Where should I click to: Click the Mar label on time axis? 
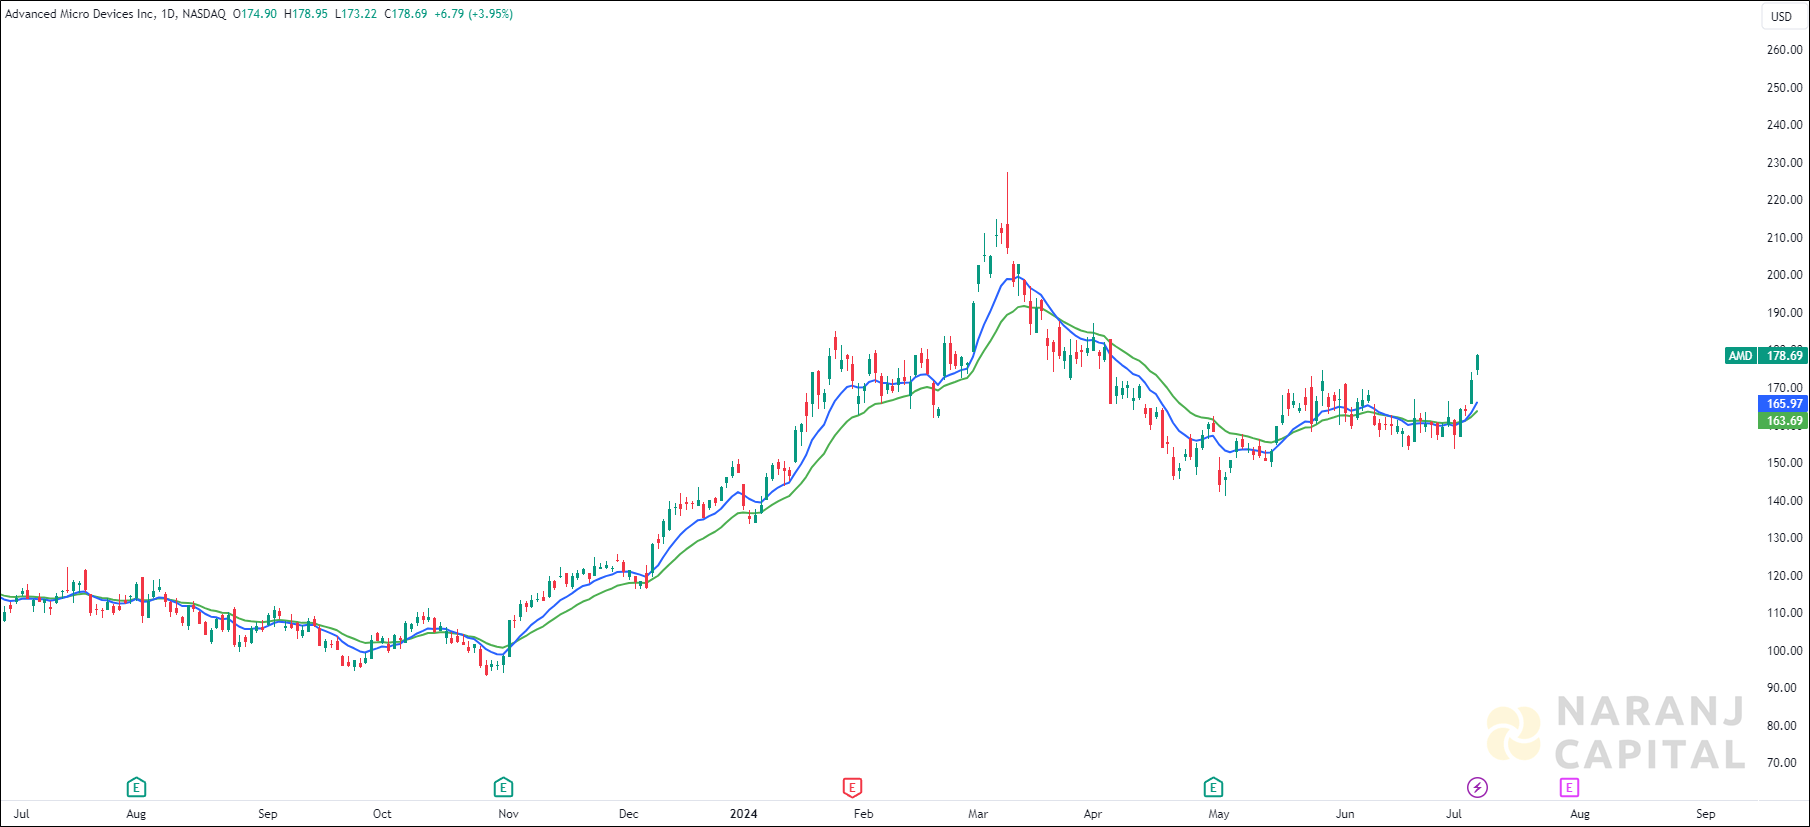tap(978, 814)
